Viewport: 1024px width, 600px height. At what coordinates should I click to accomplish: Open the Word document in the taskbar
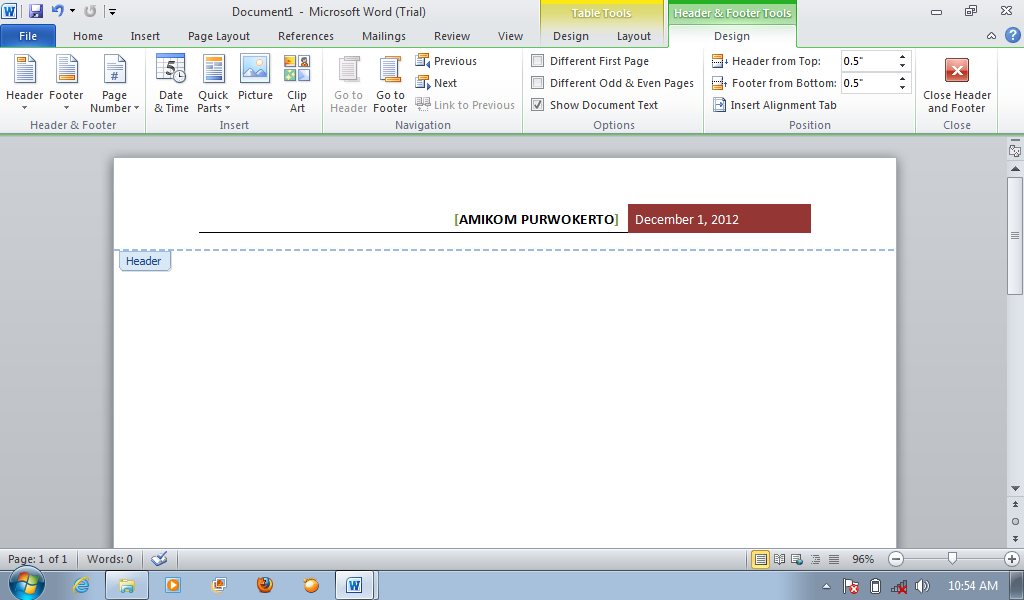coord(355,585)
